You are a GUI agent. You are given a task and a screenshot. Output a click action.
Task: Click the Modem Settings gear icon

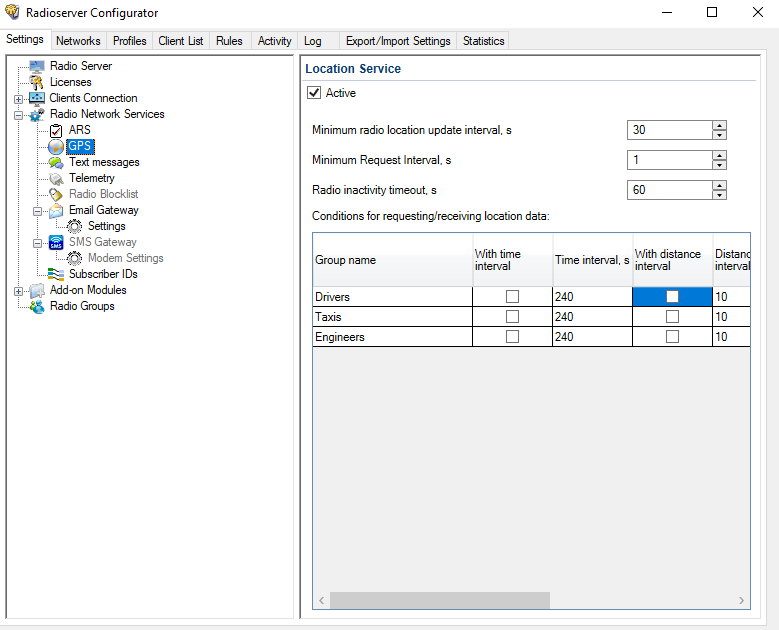click(x=75, y=258)
